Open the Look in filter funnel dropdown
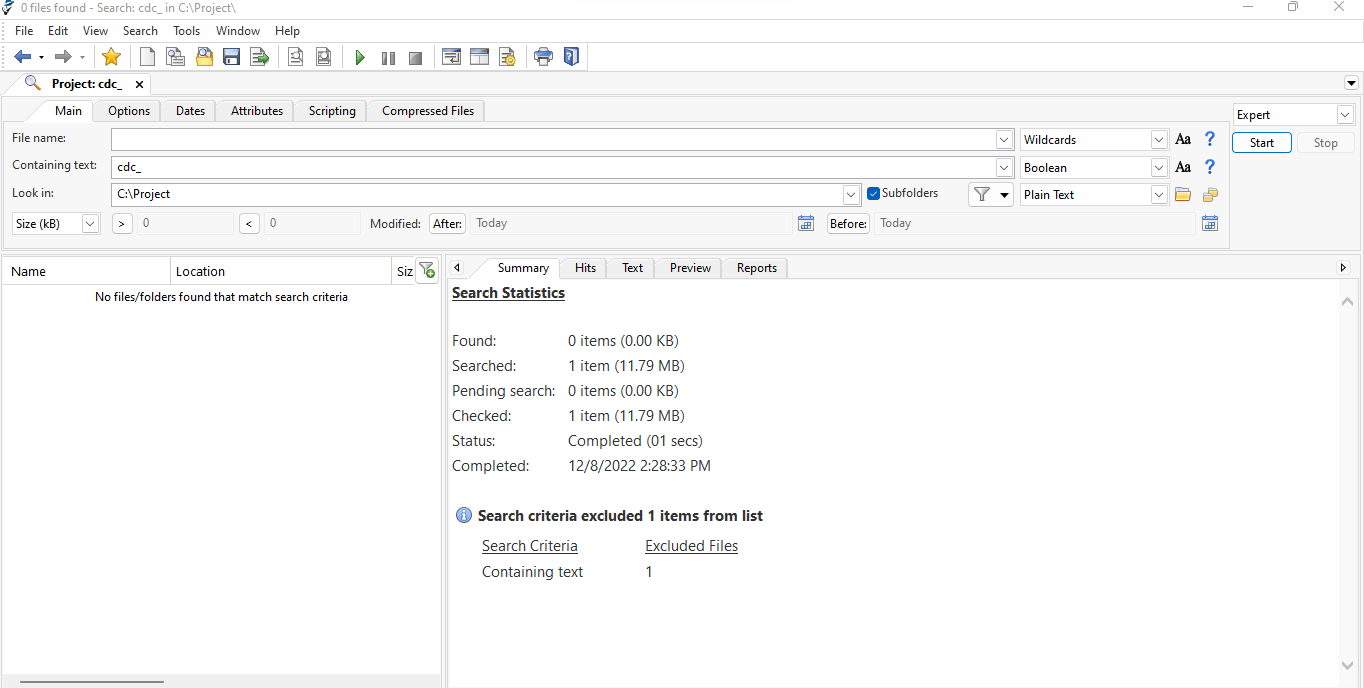 tap(991, 195)
